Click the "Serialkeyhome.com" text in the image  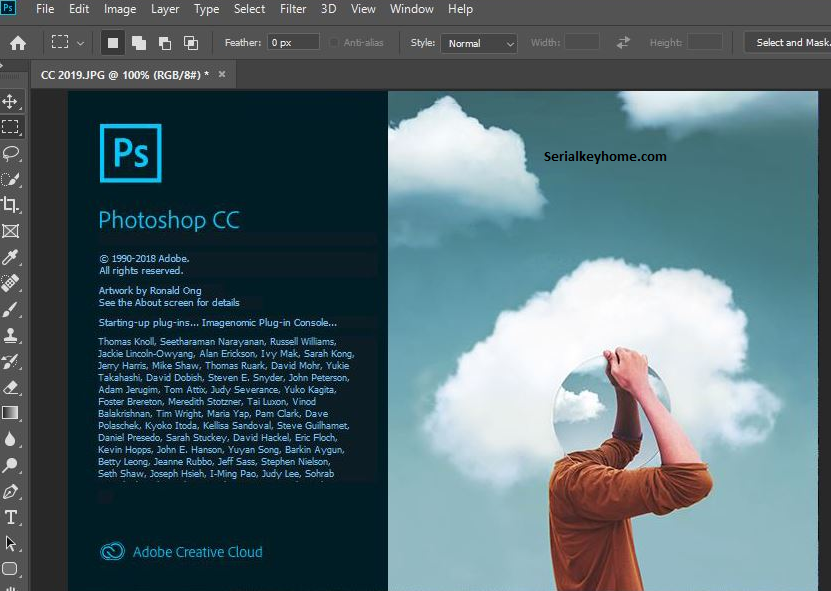(605, 156)
